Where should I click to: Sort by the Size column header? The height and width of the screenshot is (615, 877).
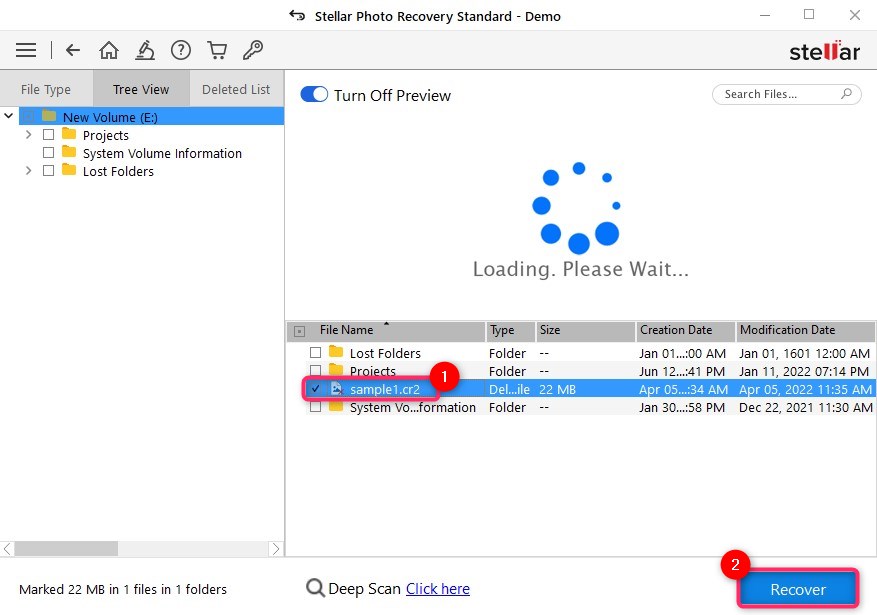coord(586,331)
